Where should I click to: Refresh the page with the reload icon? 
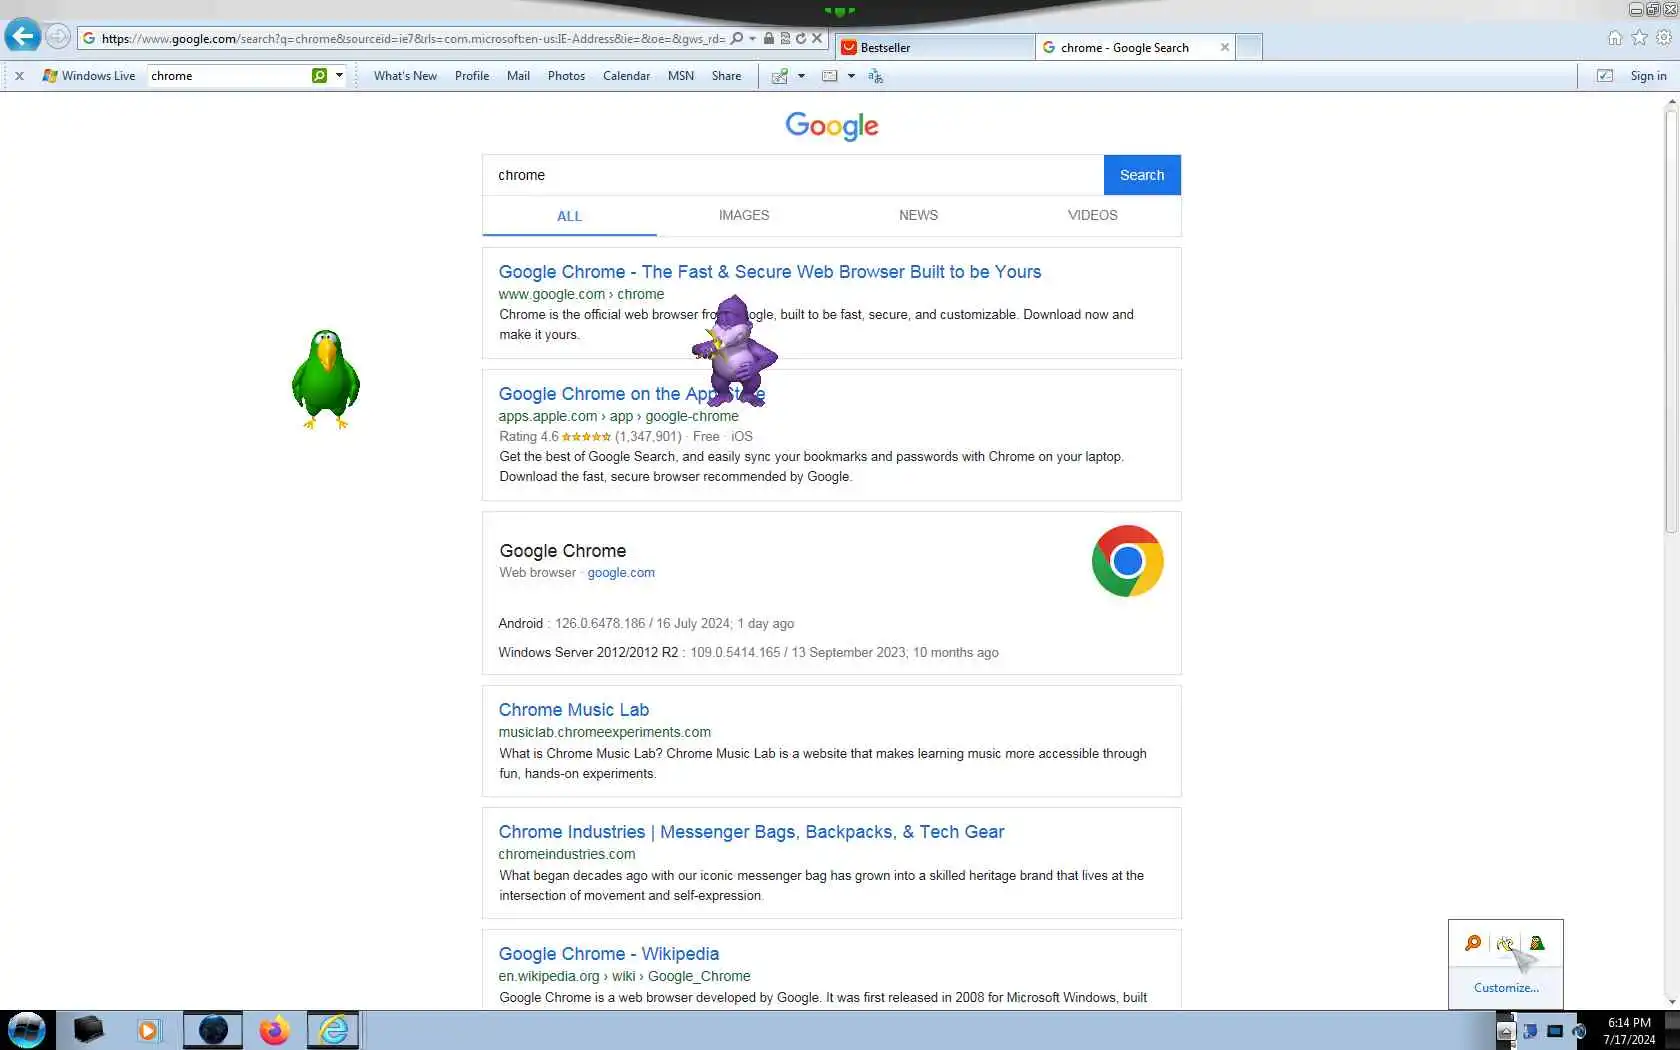(x=801, y=38)
